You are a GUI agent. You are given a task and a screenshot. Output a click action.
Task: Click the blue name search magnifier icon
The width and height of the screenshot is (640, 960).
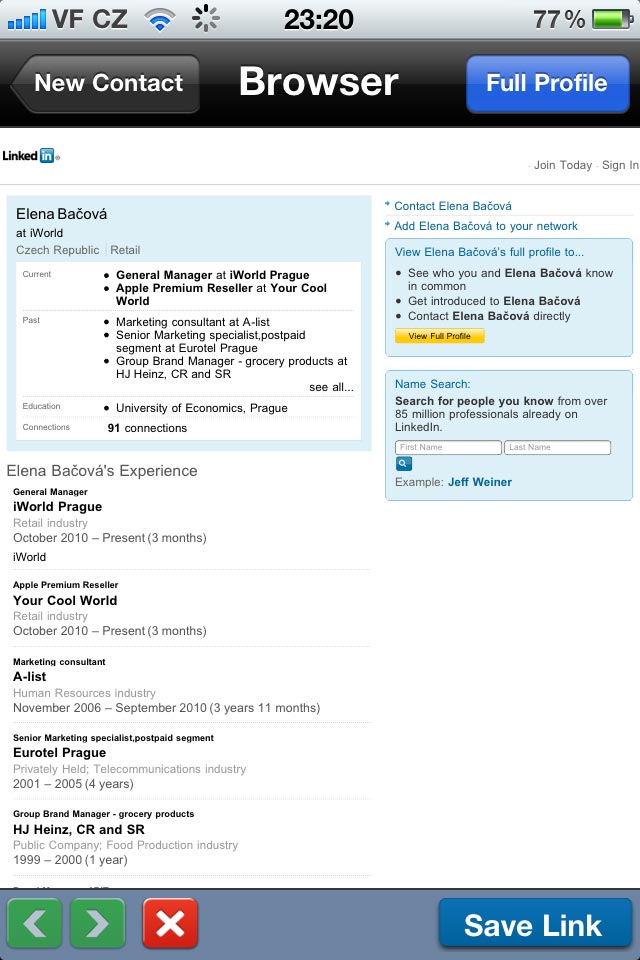[404, 463]
